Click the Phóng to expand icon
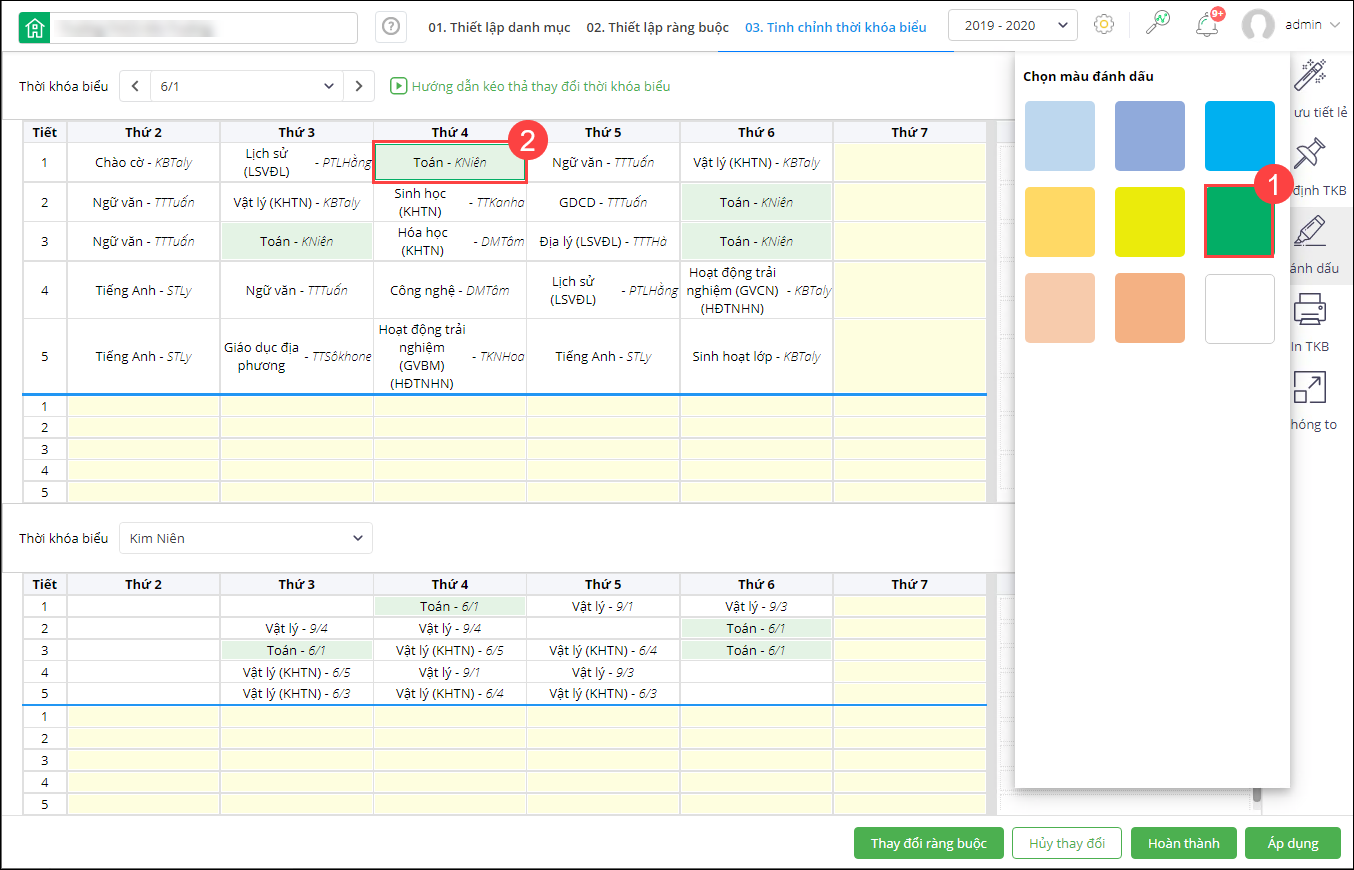The width and height of the screenshot is (1354, 870). click(1310, 388)
